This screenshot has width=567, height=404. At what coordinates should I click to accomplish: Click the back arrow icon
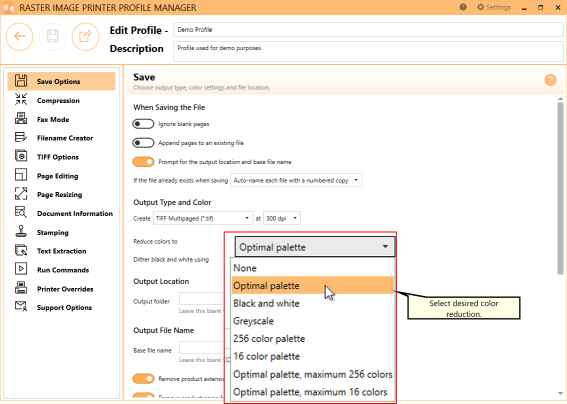20,37
